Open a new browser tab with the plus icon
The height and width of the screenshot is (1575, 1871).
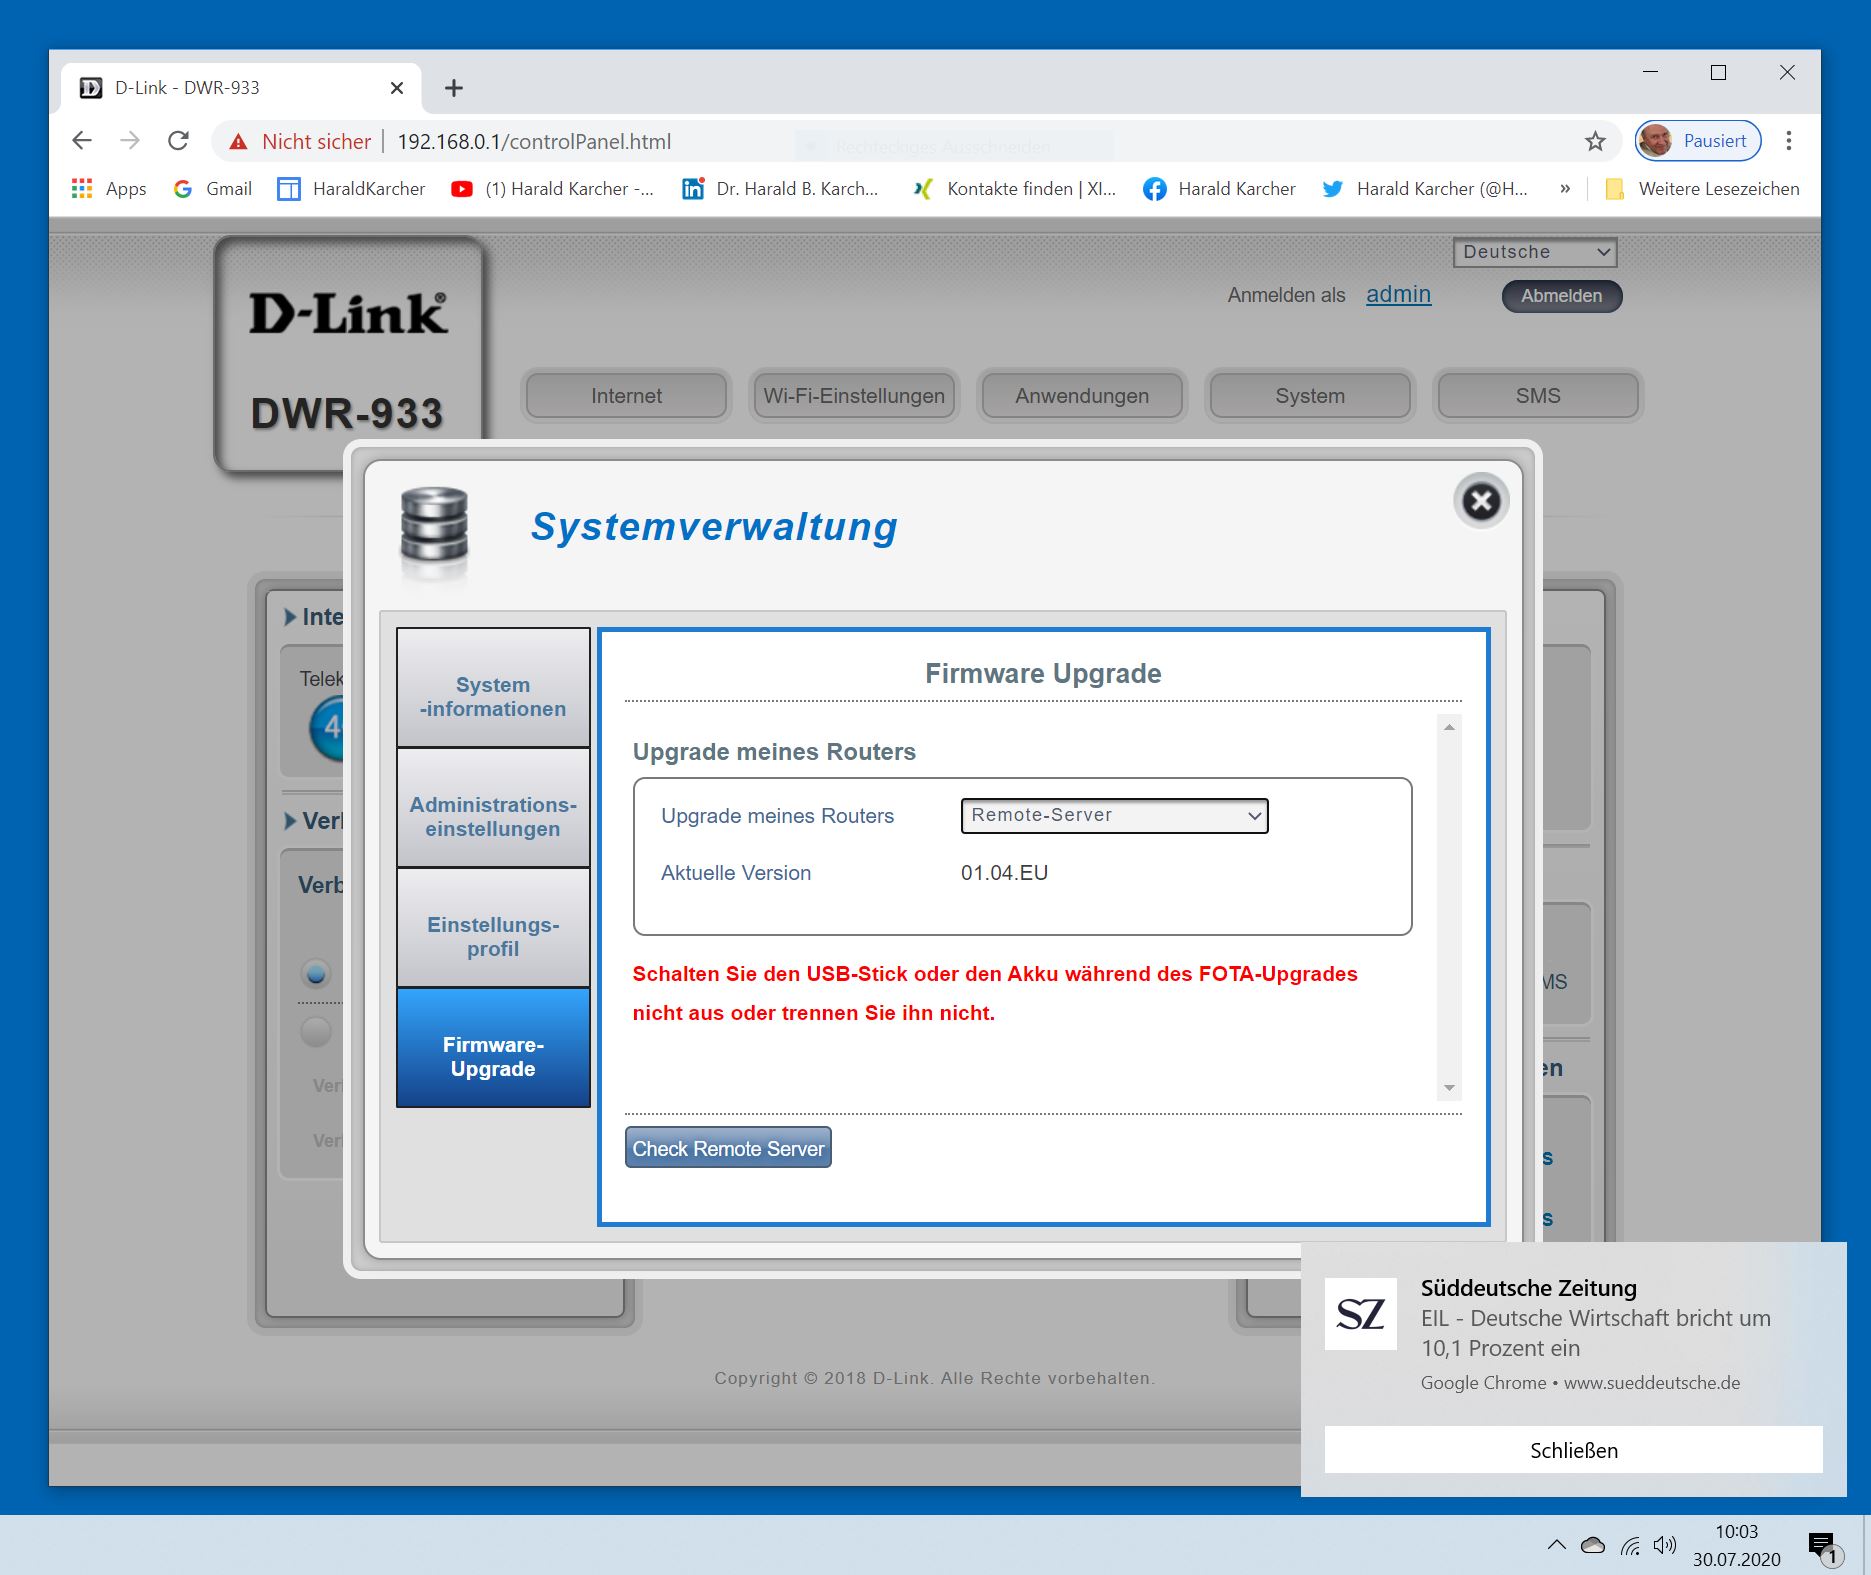pyautogui.click(x=454, y=88)
